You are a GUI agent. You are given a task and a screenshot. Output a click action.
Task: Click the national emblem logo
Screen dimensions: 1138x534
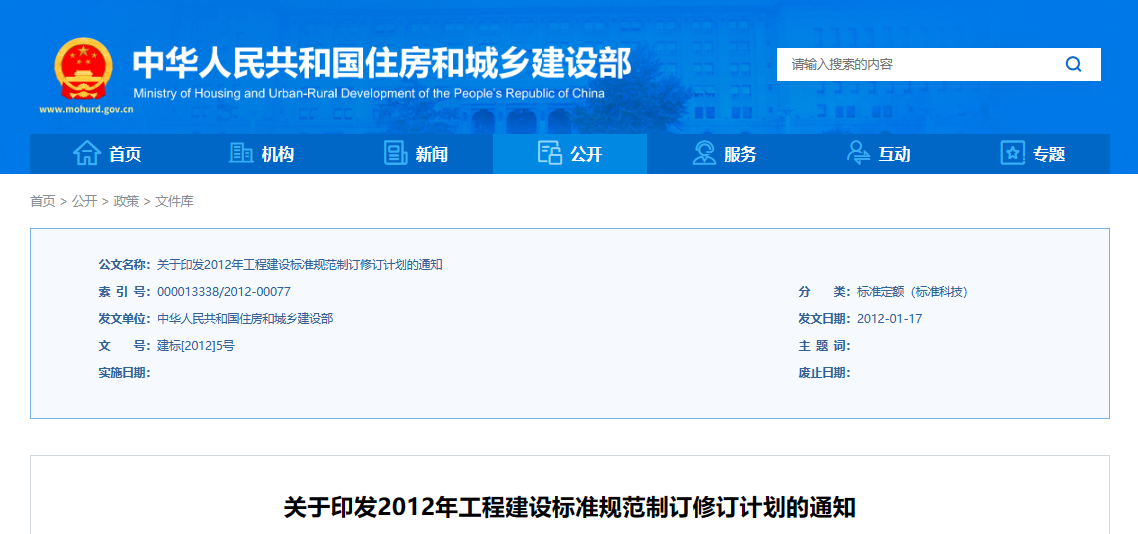tap(83, 68)
